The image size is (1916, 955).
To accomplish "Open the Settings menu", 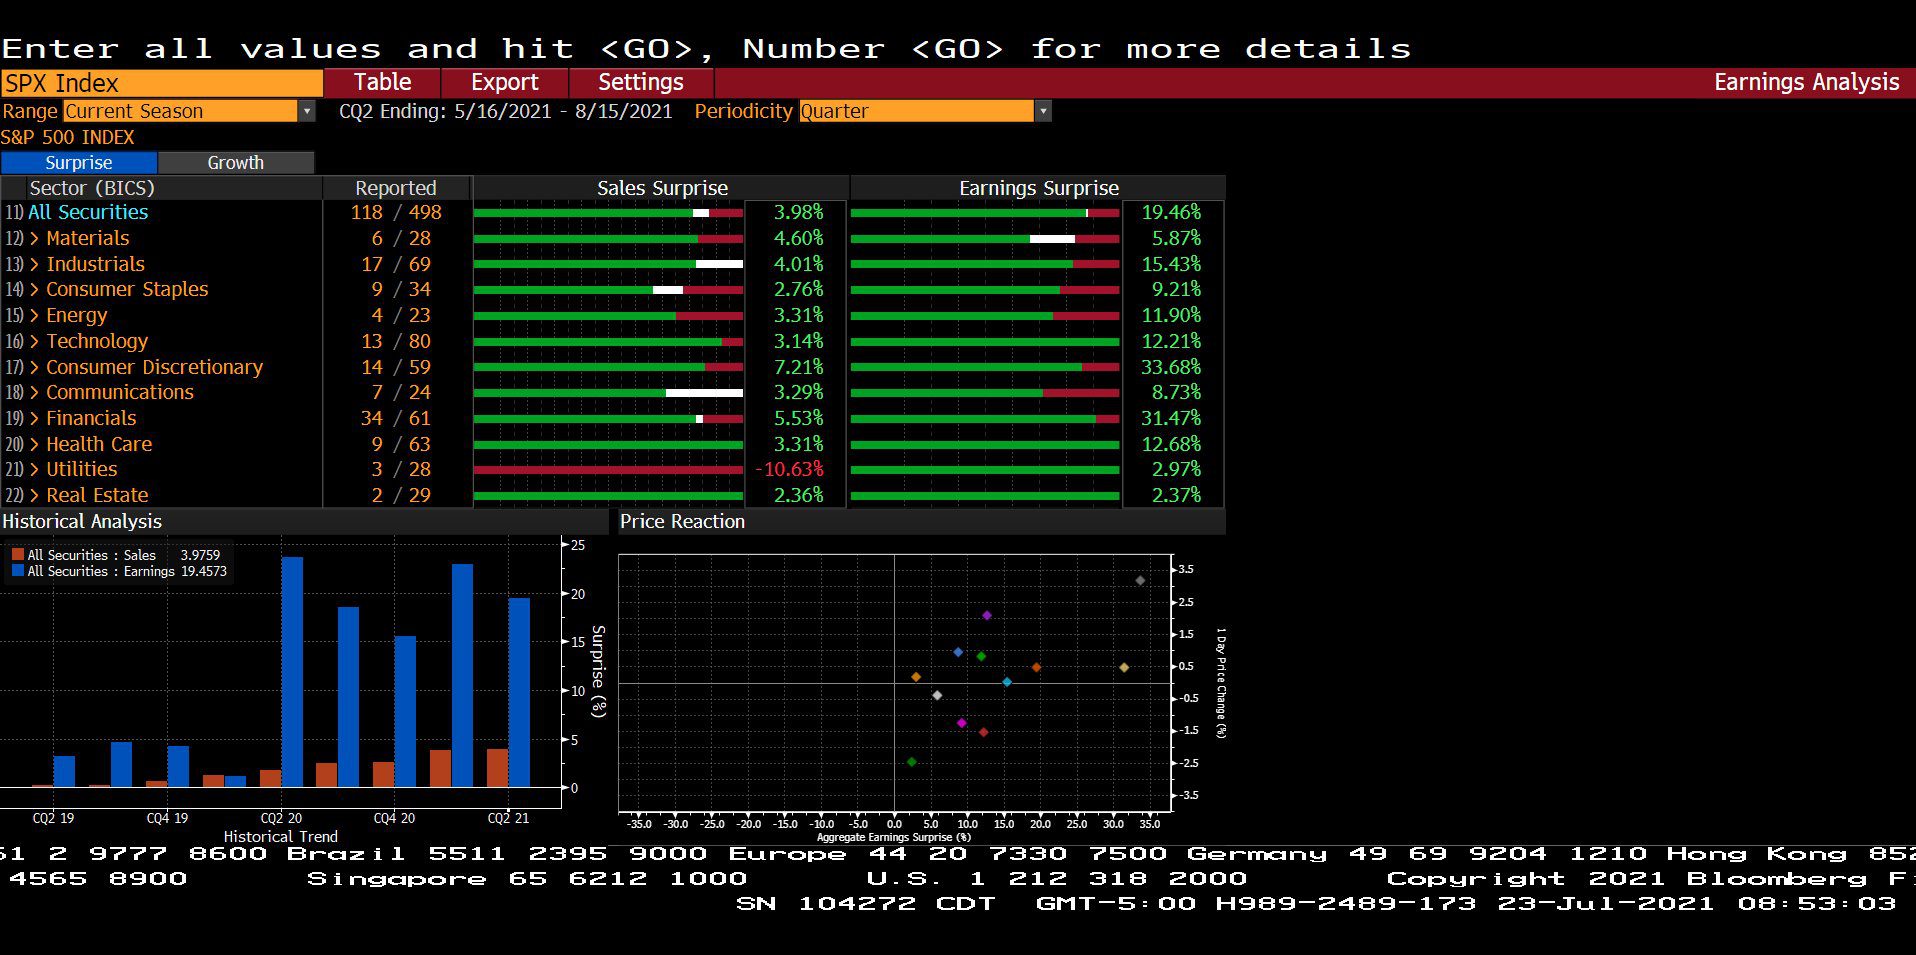I will point(641,82).
